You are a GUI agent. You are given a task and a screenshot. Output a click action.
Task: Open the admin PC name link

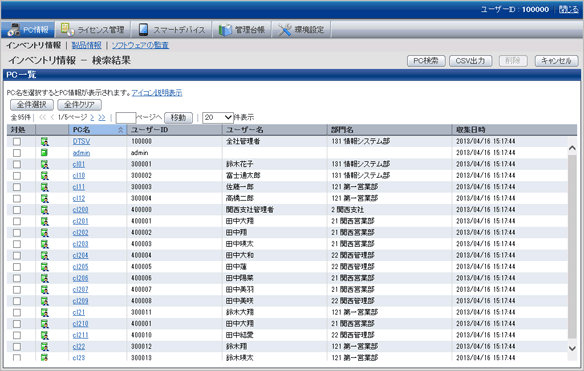81,153
